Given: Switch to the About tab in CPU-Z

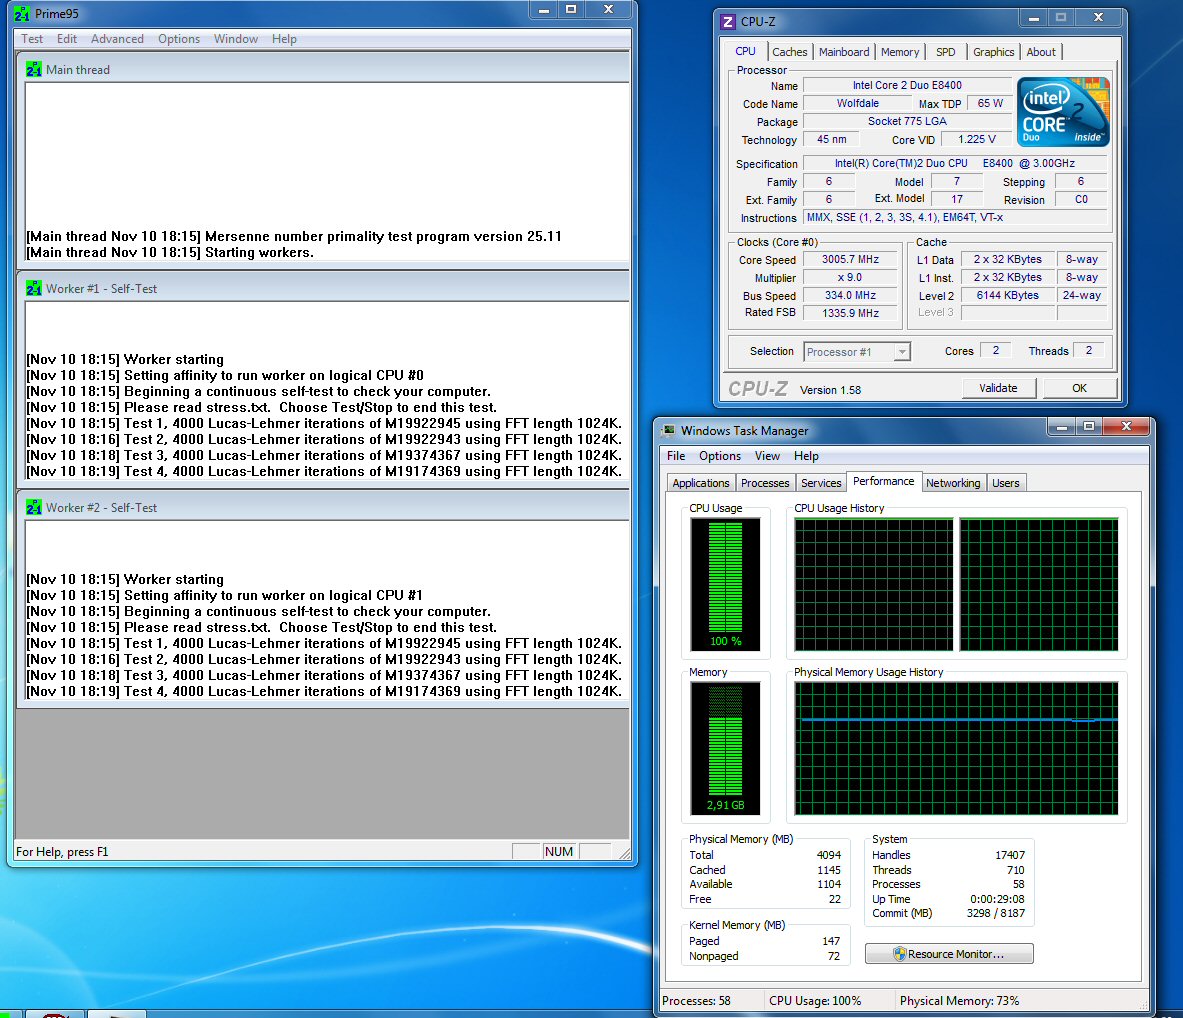Looking at the screenshot, I should (x=1040, y=52).
